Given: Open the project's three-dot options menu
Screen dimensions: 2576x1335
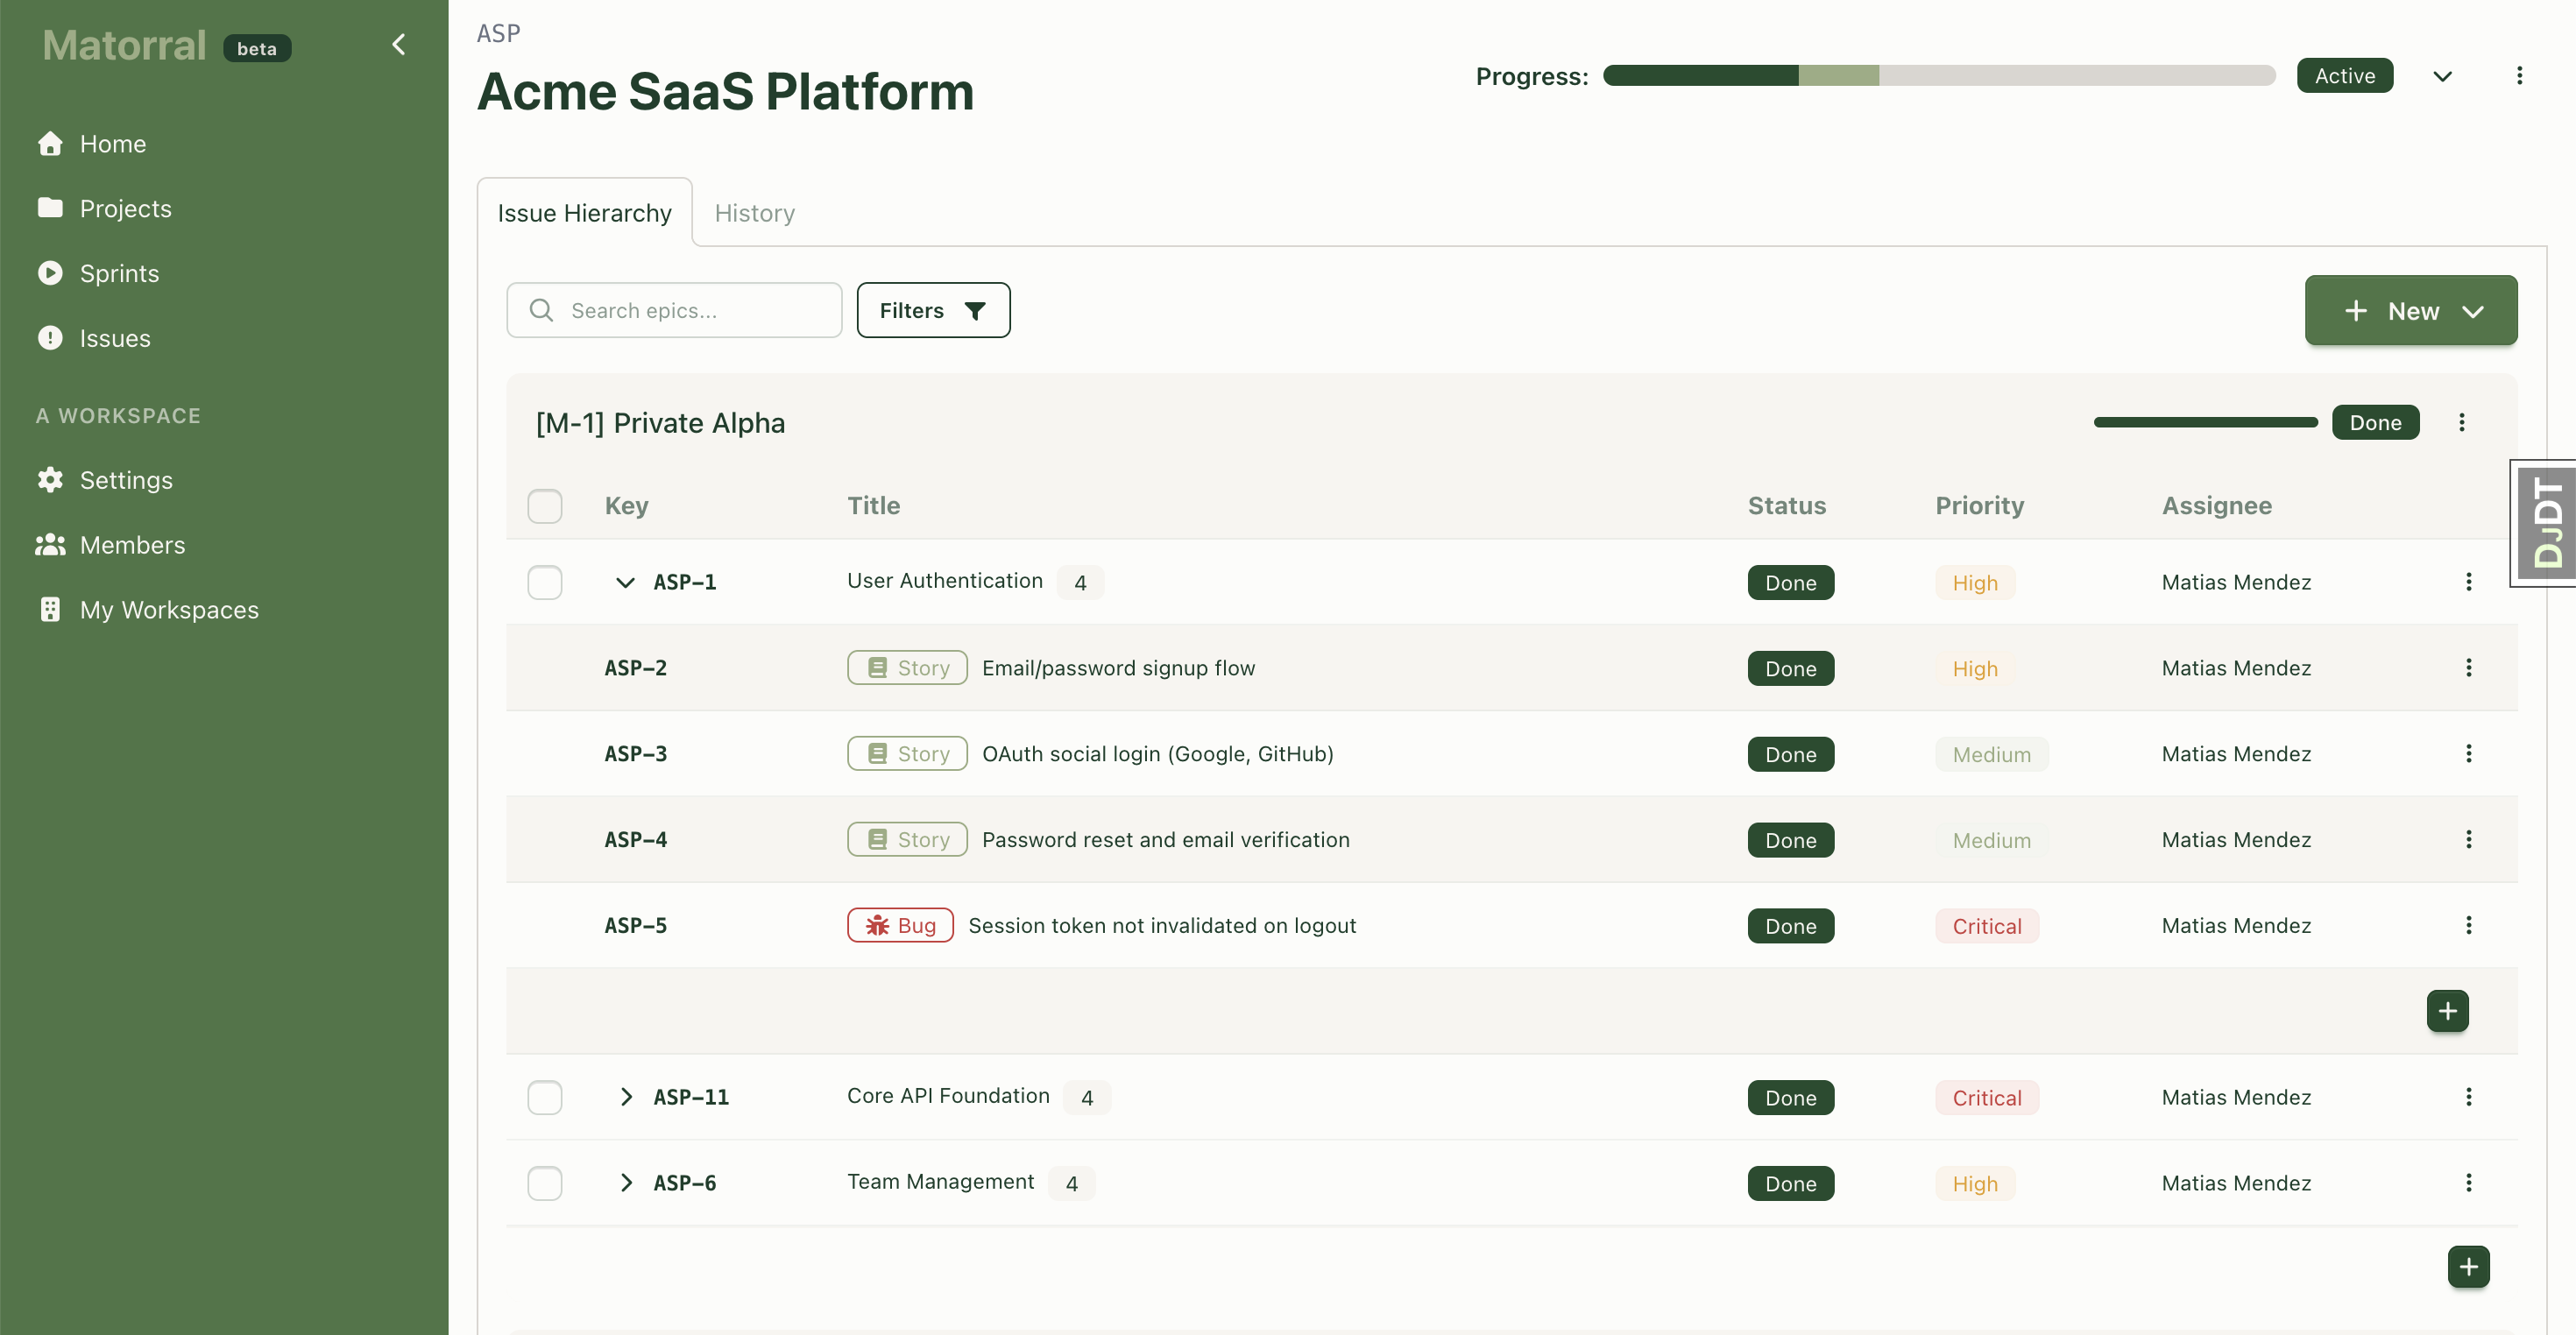Looking at the screenshot, I should 2519,76.
